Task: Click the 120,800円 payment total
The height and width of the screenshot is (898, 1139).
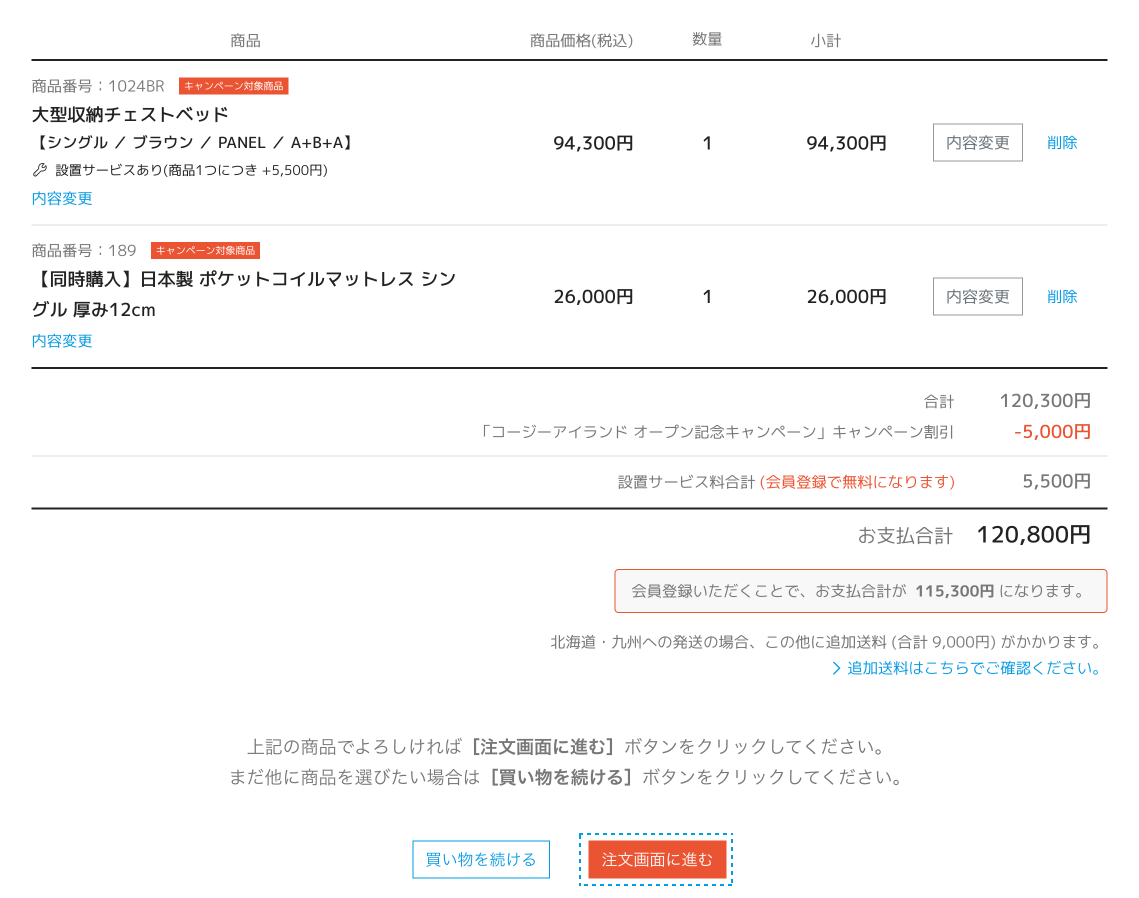Action: (x=1032, y=535)
